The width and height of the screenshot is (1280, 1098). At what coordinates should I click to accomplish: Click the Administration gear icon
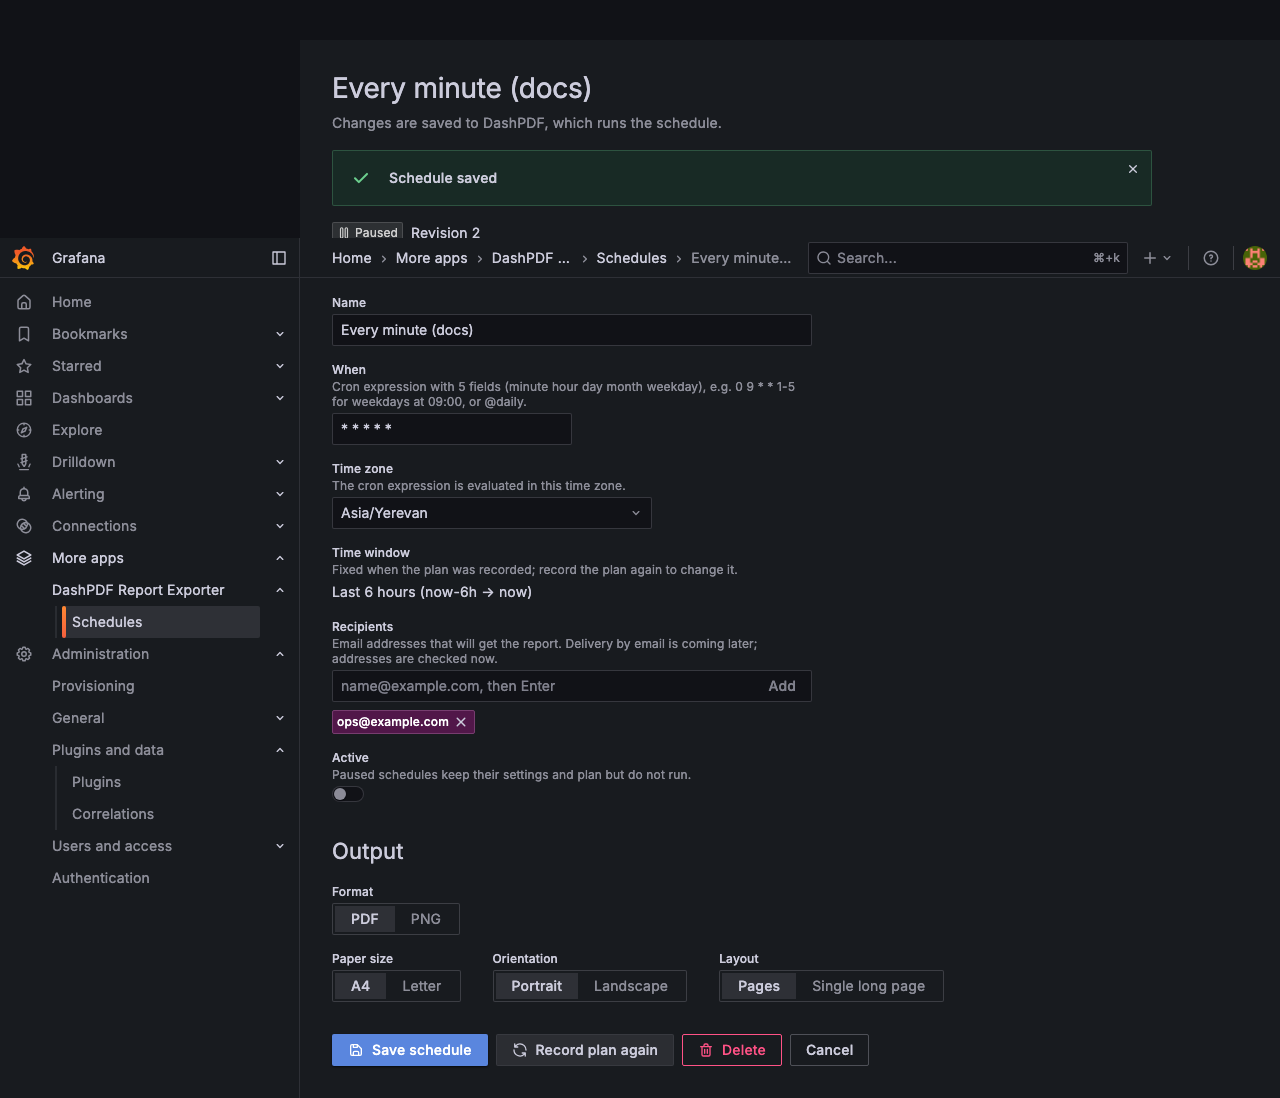point(24,654)
